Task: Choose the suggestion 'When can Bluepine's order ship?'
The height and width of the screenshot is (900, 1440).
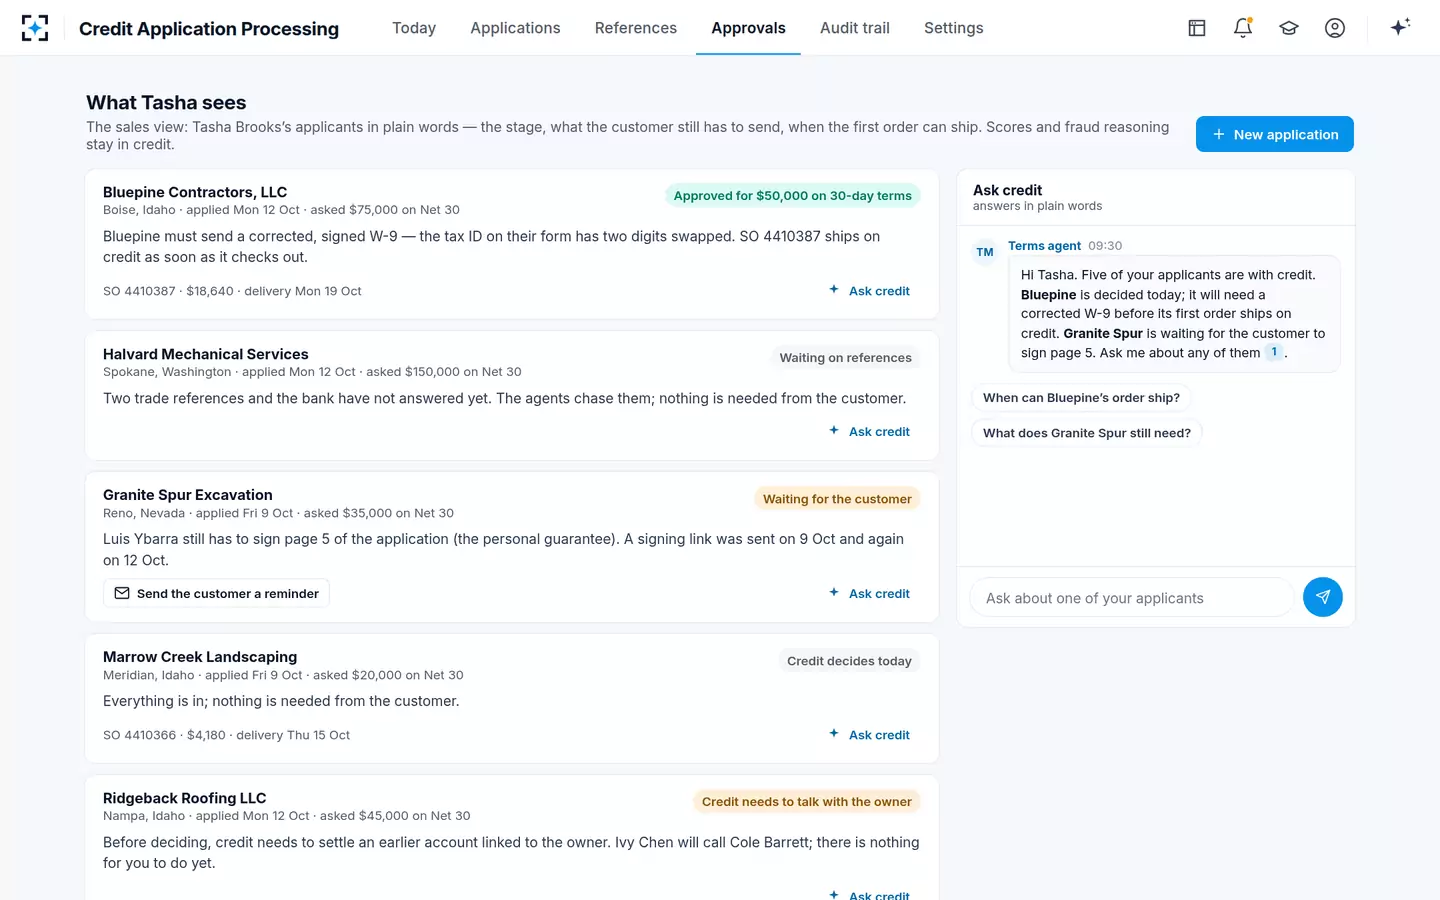Action: (1081, 398)
